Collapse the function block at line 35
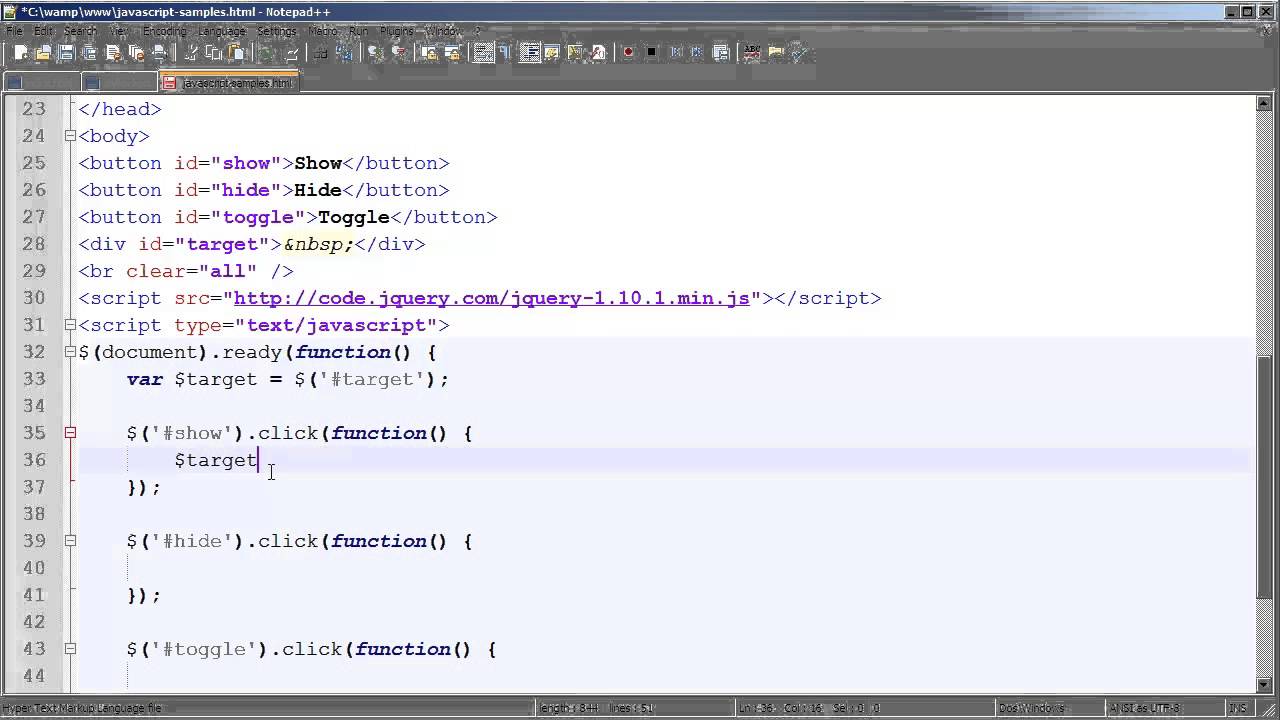 click(70, 433)
